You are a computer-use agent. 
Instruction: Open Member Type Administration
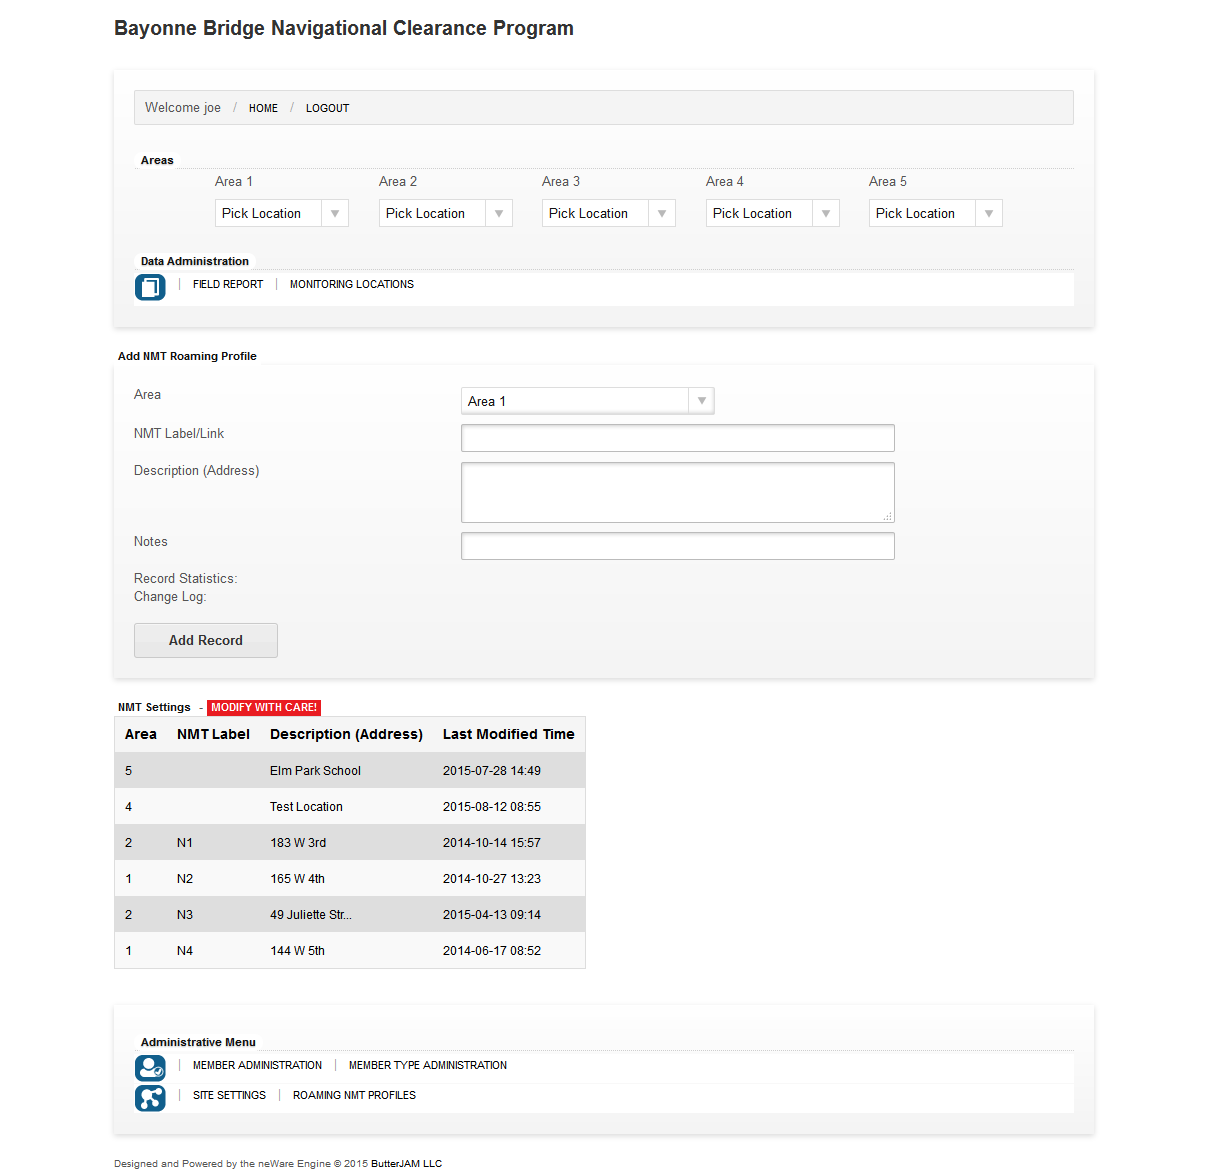coord(427,1066)
